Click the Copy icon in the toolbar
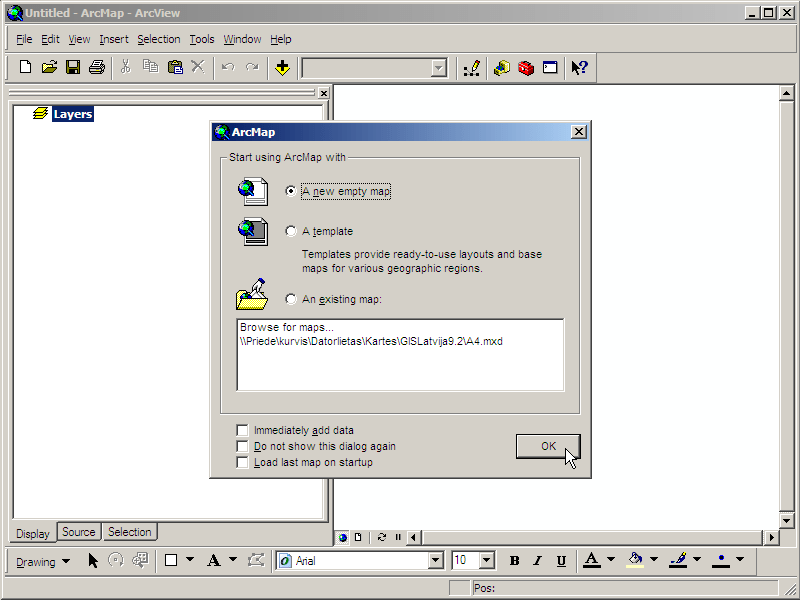The image size is (800, 600). (x=150, y=67)
